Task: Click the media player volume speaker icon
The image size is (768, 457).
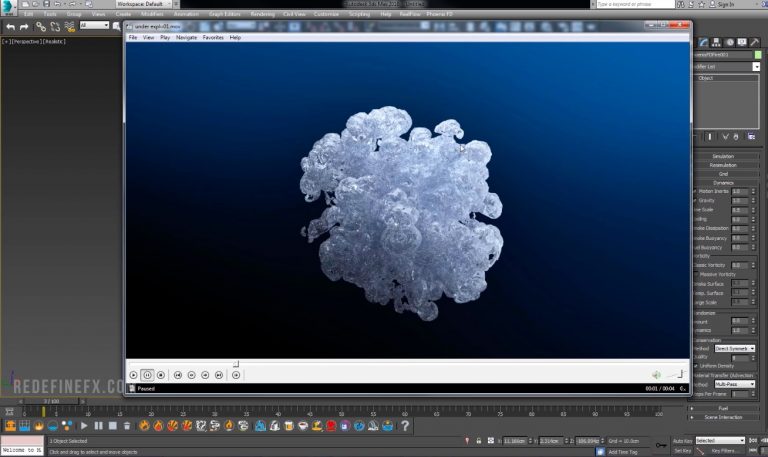Action: [656, 375]
